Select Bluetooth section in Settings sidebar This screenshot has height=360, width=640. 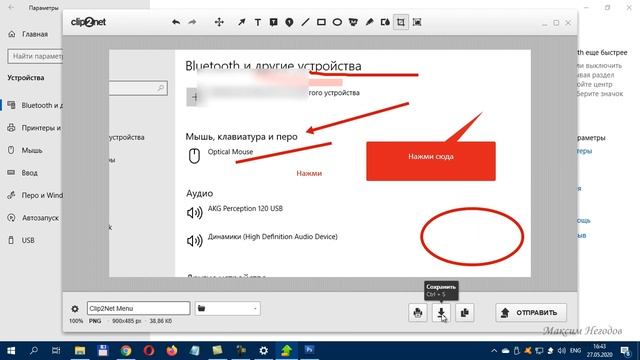(x=34, y=105)
